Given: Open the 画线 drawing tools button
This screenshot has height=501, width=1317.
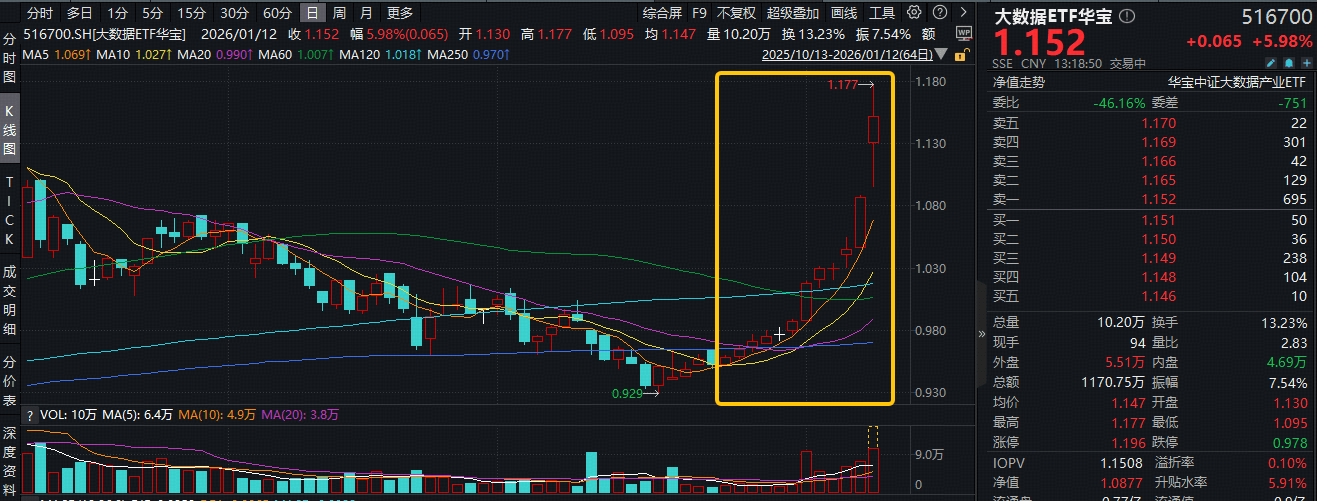Looking at the screenshot, I should click(844, 13).
